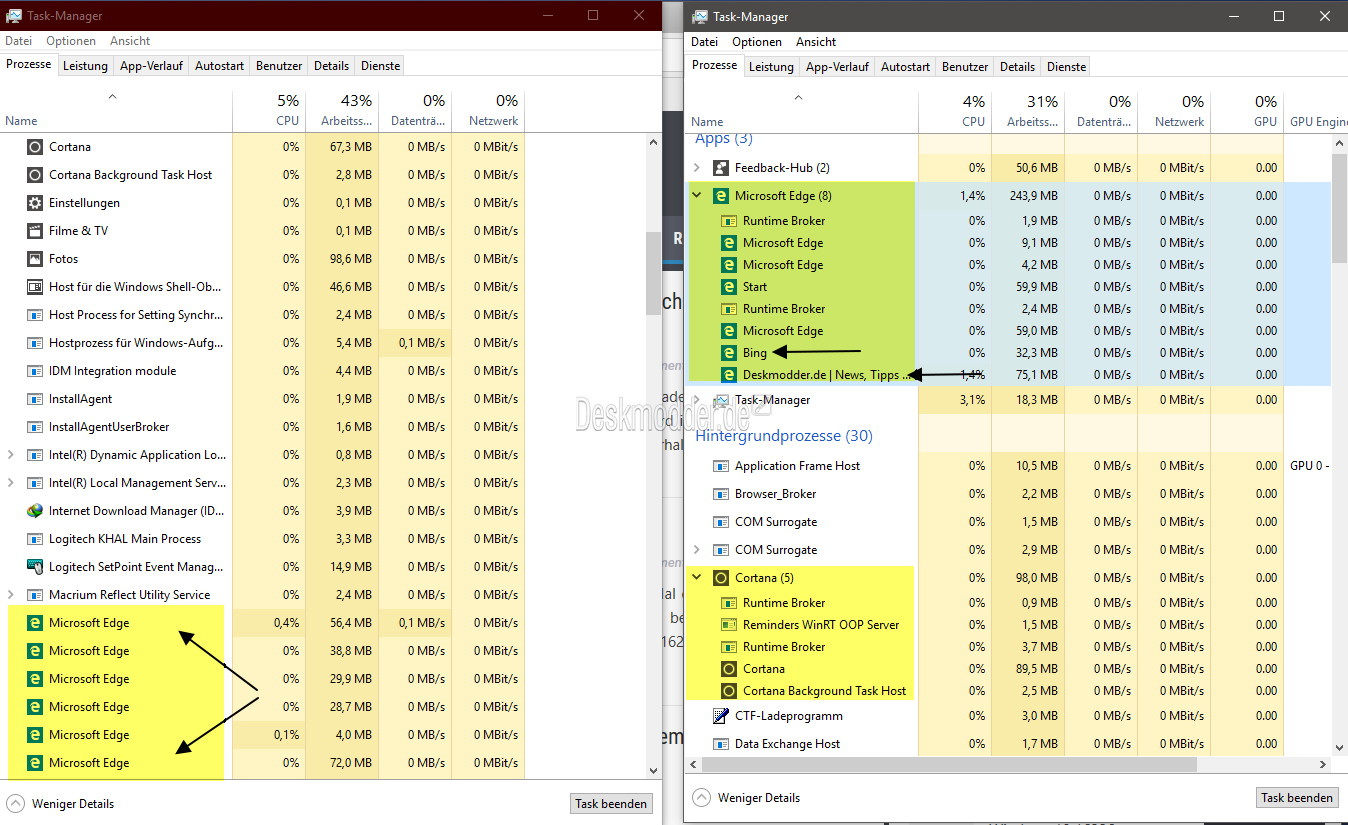Select the 243,9 MB memory cell of Edge
The height and width of the screenshot is (825, 1348).
tap(1028, 196)
